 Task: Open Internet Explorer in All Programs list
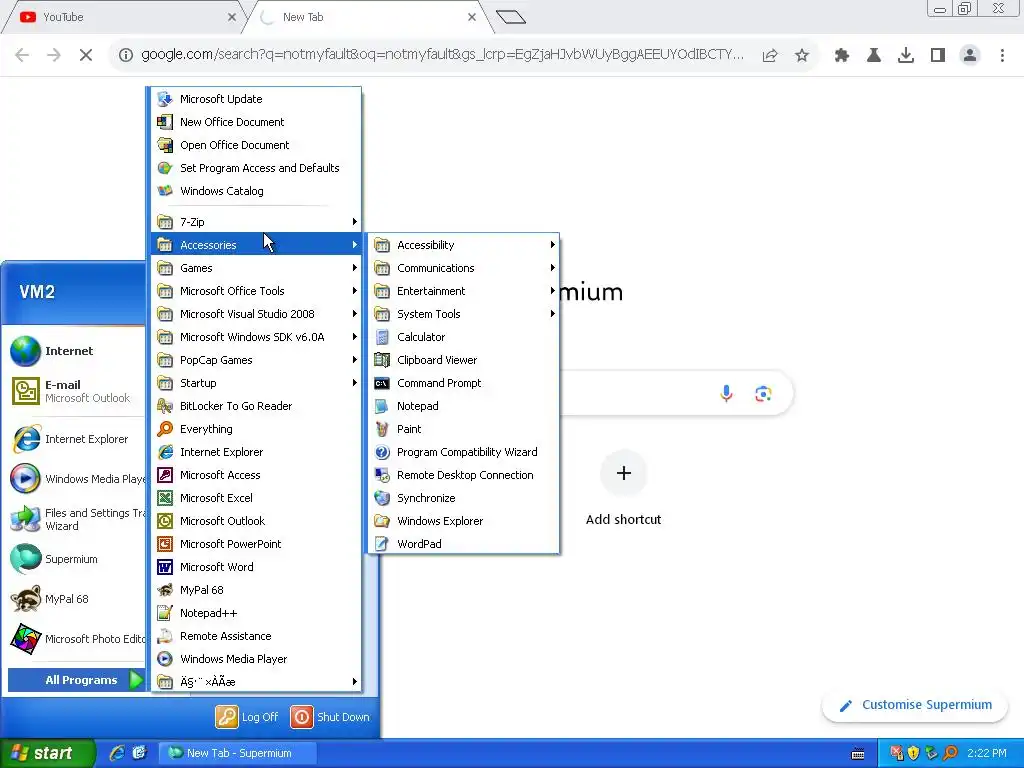pos(256,452)
